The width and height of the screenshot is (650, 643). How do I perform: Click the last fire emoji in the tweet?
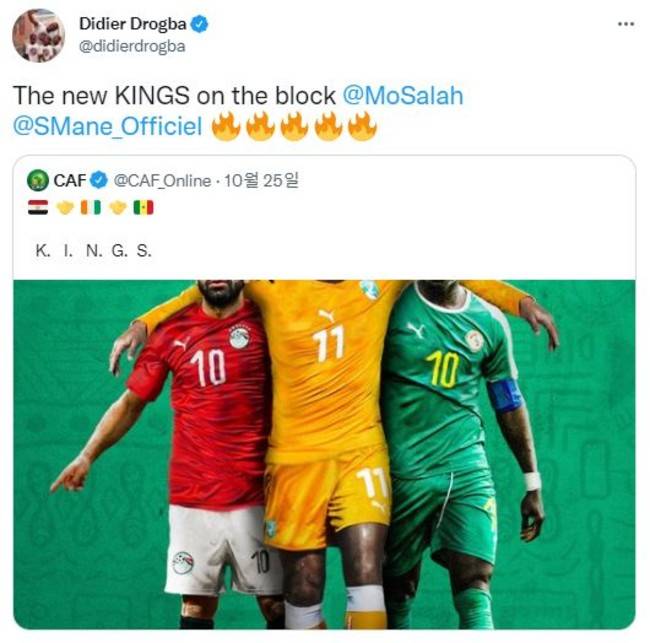click(362, 126)
